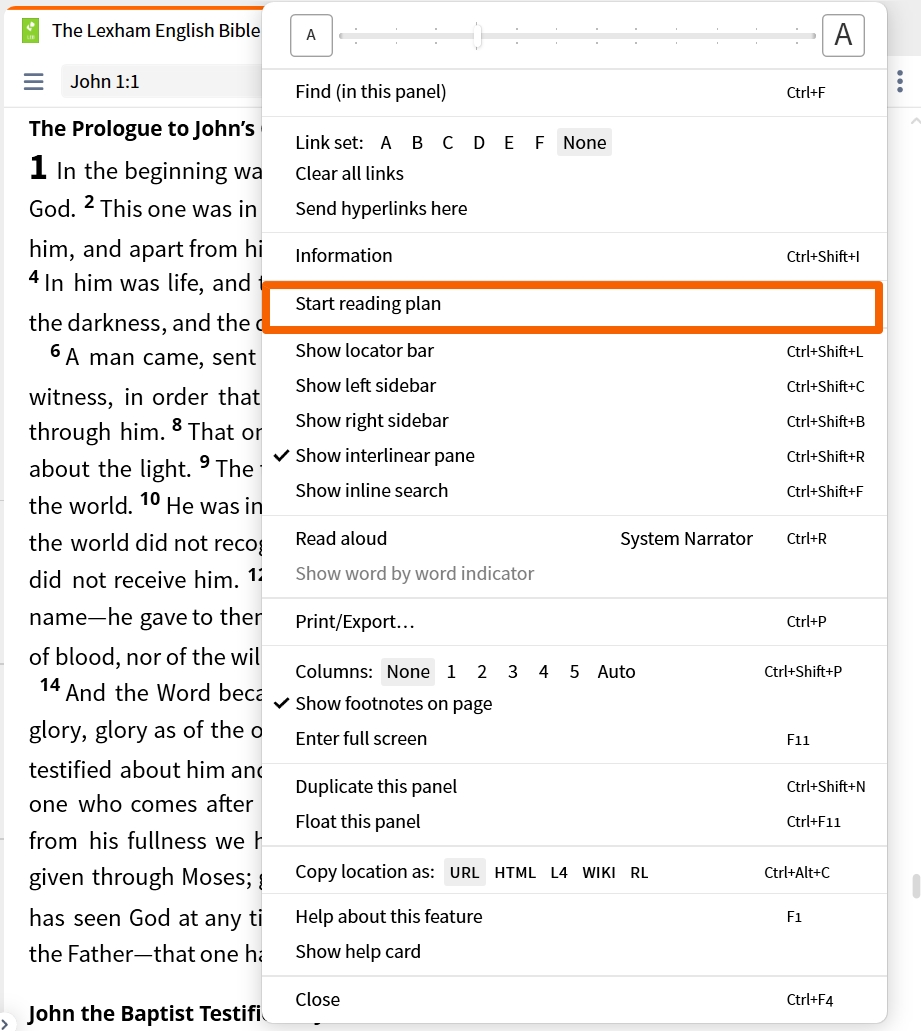Choose link set D
This screenshot has width=921, height=1031.
point(479,143)
